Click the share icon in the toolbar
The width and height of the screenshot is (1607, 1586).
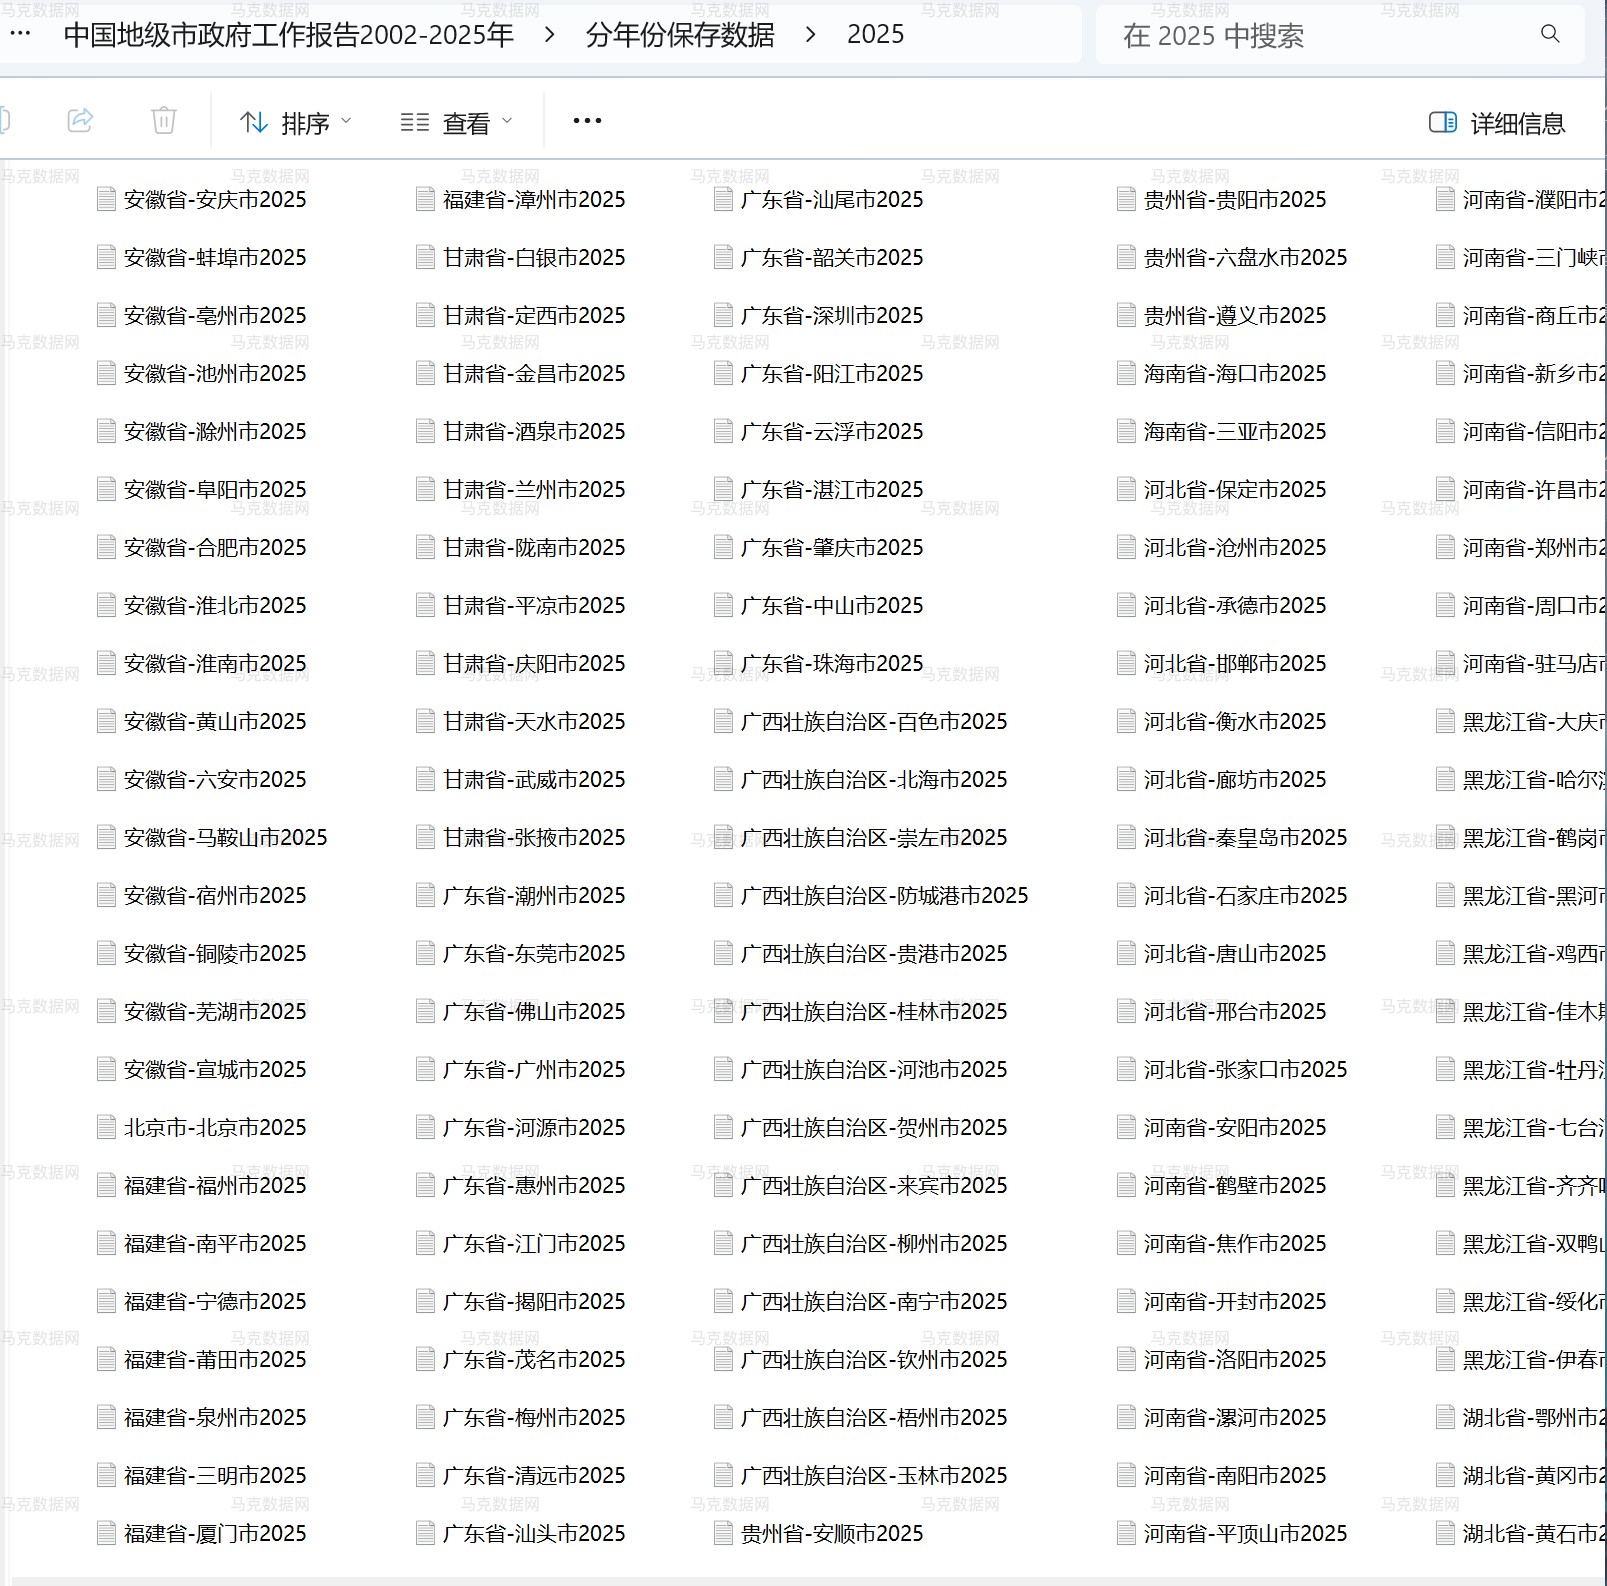click(80, 120)
